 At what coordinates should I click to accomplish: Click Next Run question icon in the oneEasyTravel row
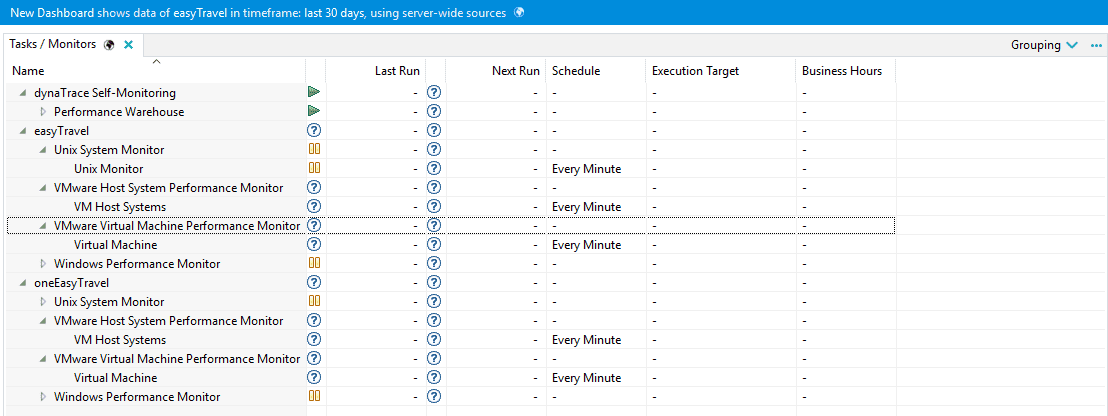435,282
